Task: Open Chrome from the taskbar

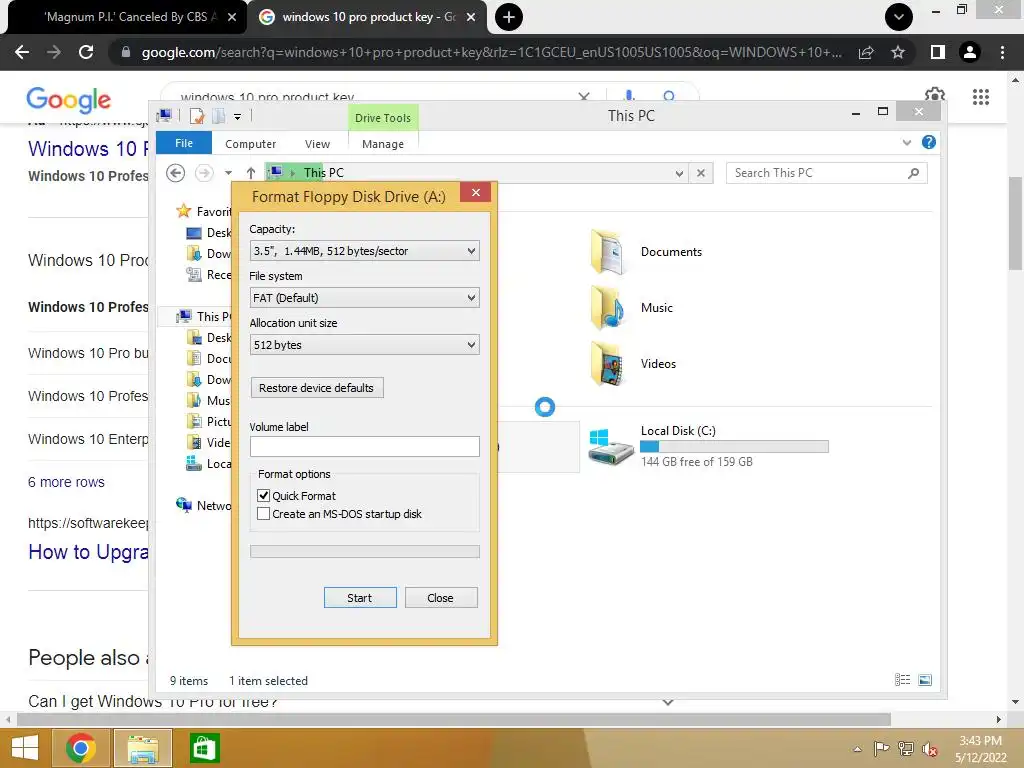Action: click(81, 748)
